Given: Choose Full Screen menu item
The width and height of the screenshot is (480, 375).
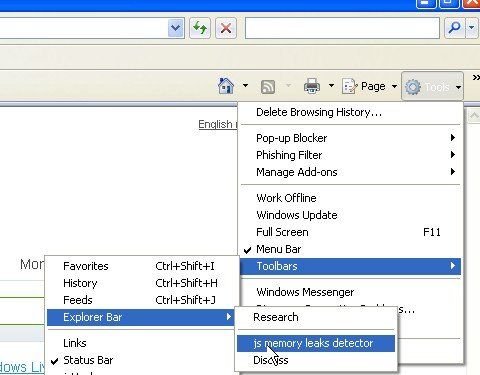Looking at the screenshot, I should [x=350, y=232].
